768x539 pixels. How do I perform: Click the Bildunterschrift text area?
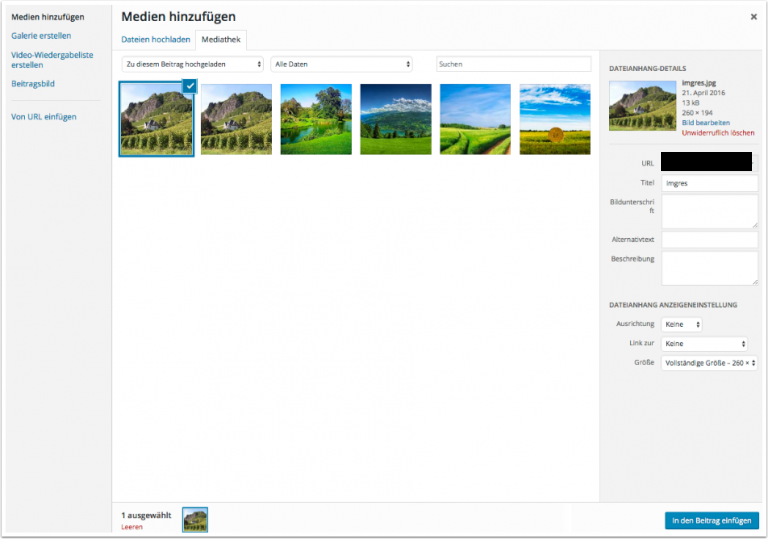click(709, 211)
